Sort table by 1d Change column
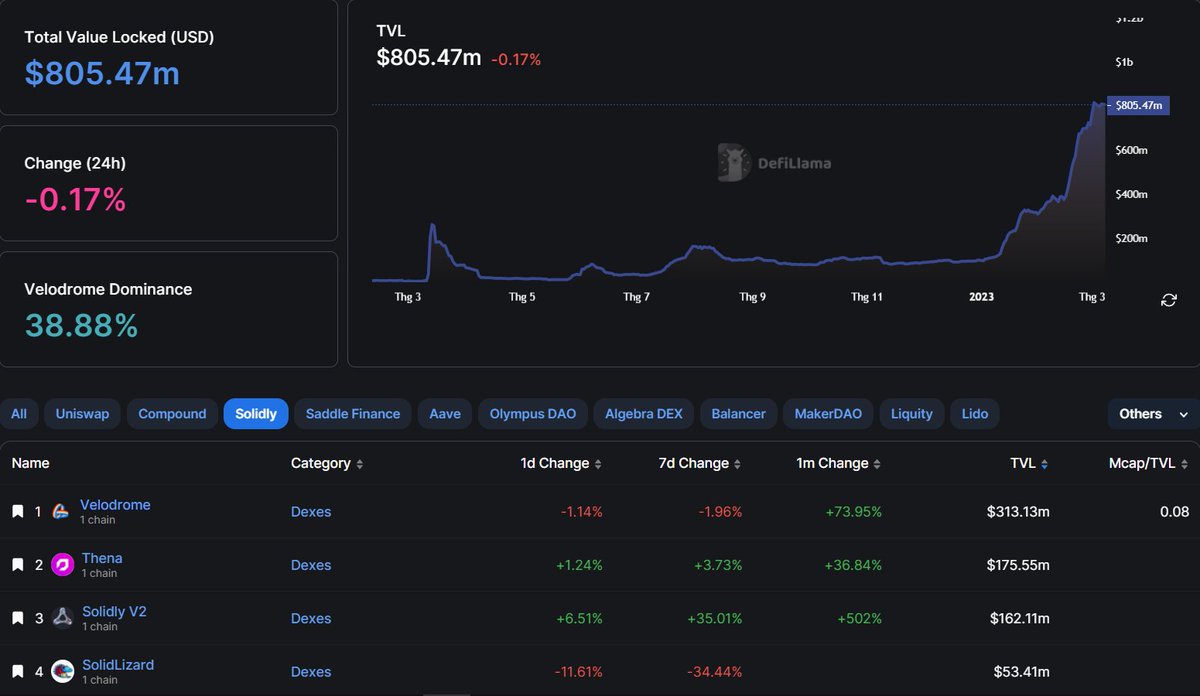 561,463
